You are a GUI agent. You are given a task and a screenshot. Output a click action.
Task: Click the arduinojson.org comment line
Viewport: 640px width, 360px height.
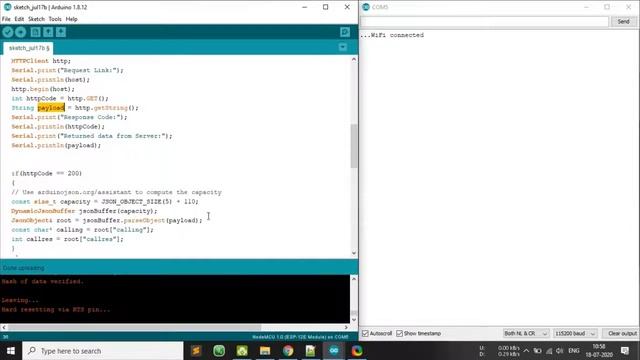[x=116, y=192]
